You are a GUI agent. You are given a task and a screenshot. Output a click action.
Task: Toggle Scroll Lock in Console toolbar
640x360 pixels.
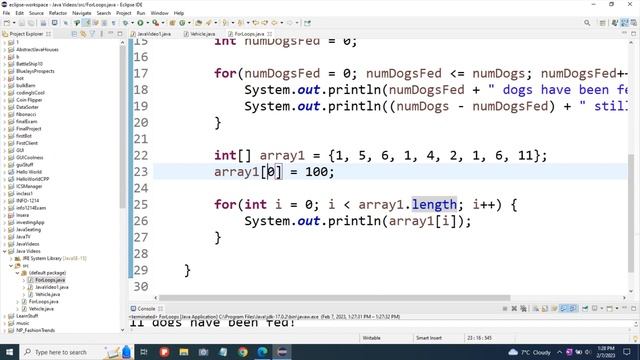click(544, 309)
